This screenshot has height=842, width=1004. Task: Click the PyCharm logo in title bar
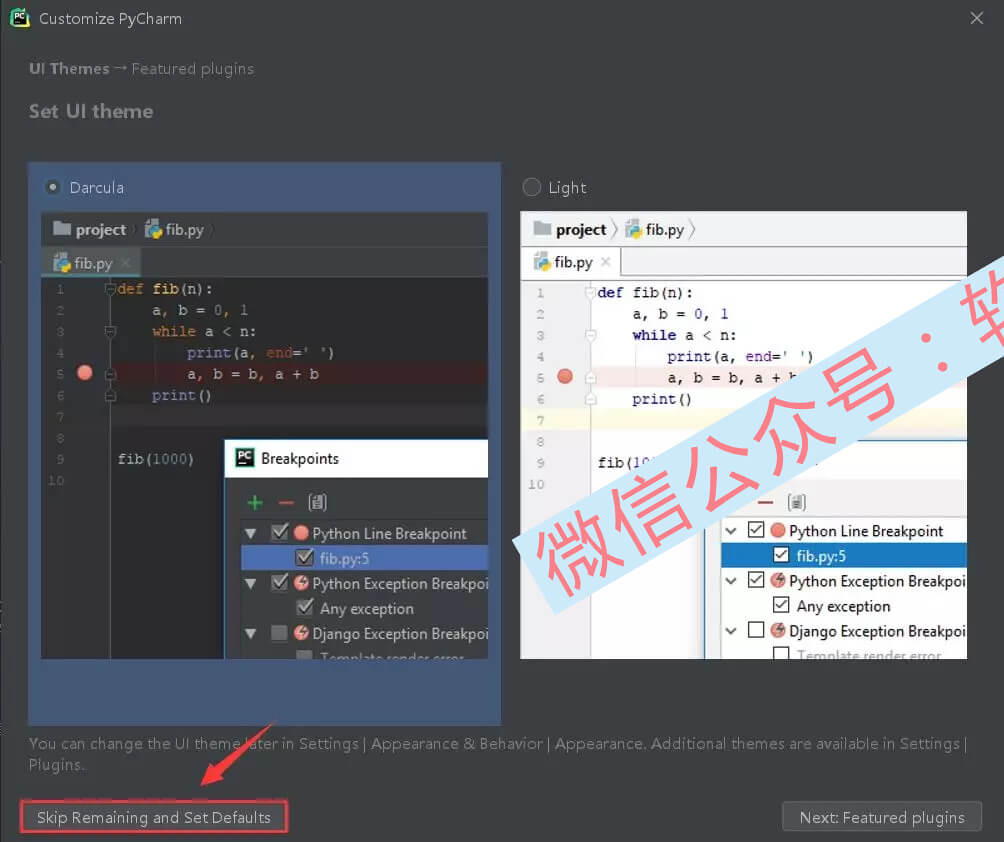(x=19, y=18)
